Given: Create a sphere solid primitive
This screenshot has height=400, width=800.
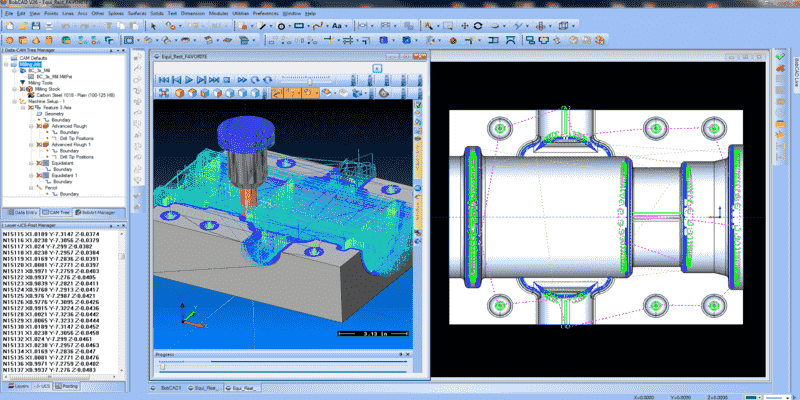Looking at the screenshot, I should 9,40.
